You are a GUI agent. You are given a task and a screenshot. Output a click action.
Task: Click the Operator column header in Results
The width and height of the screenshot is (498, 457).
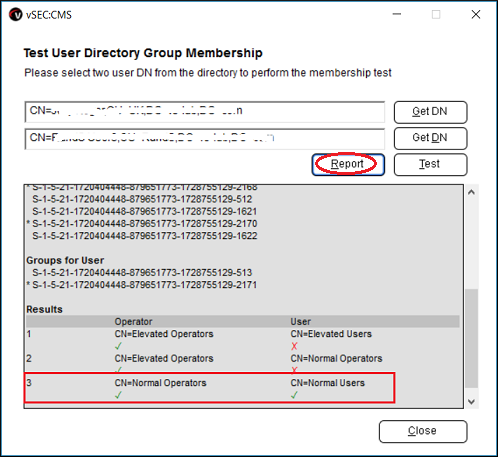tap(133, 321)
